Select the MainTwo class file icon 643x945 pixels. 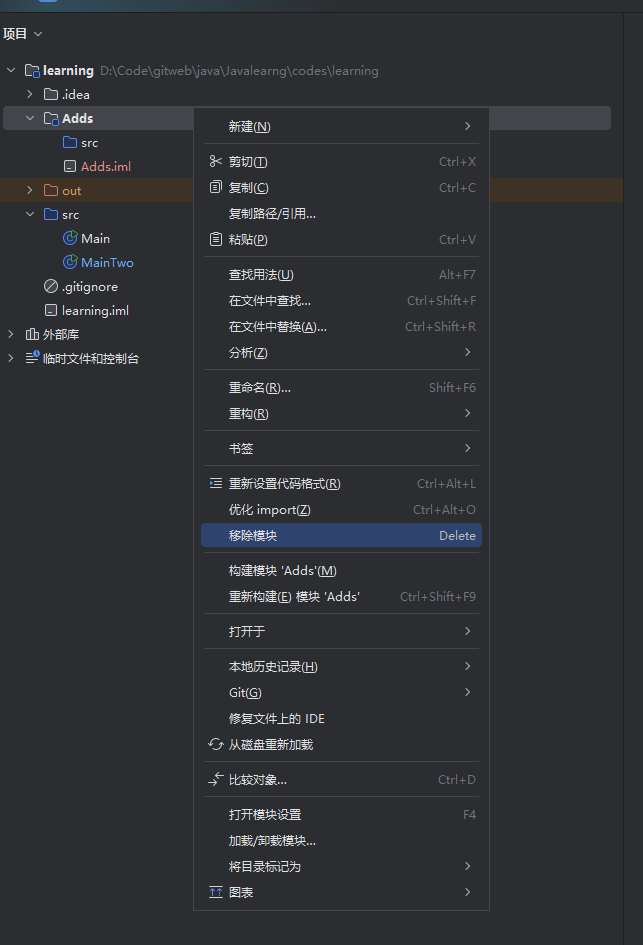point(70,263)
